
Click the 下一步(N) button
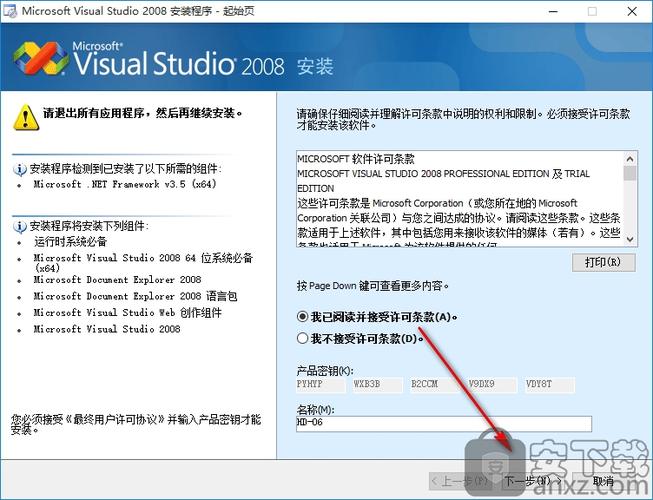click(x=532, y=481)
